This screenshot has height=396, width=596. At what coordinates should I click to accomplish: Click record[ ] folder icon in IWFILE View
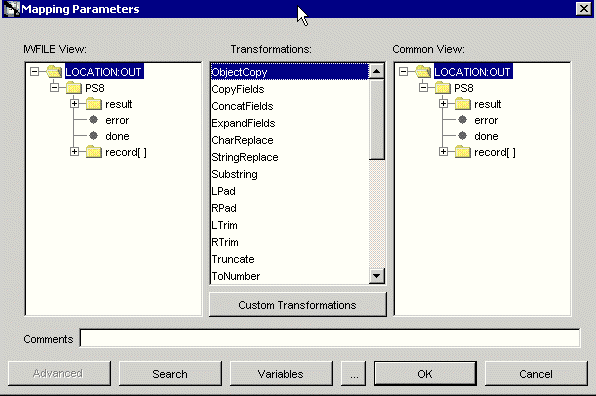coord(94,152)
